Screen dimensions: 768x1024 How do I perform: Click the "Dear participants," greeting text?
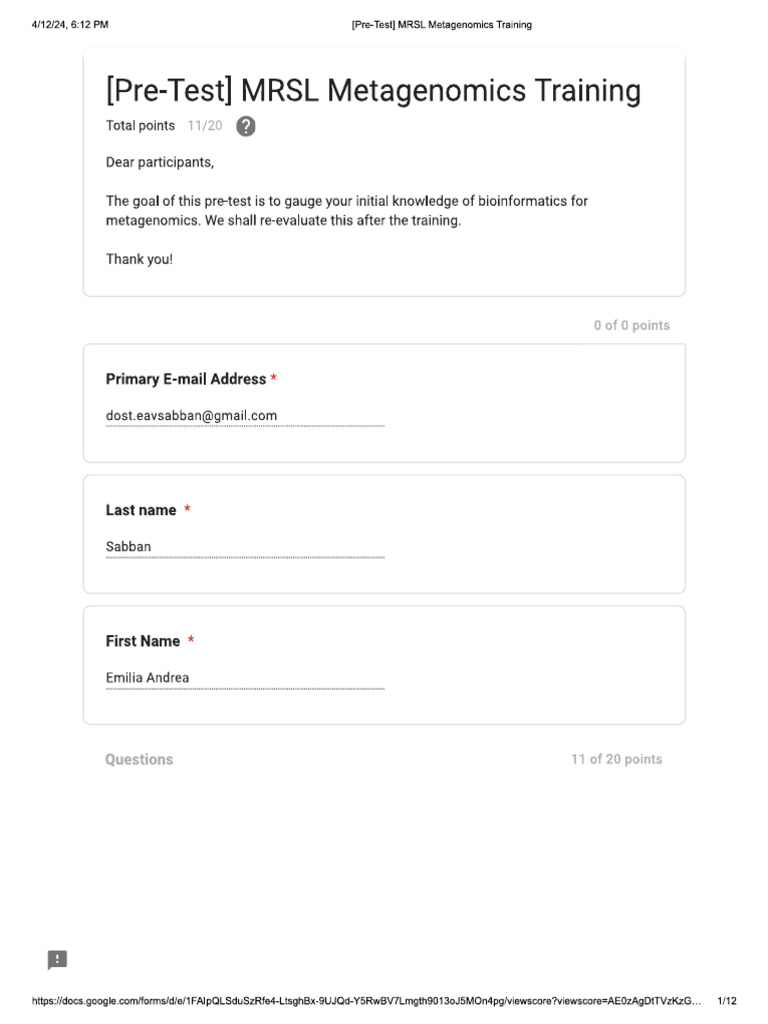pyautogui.click(x=160, y=162)
